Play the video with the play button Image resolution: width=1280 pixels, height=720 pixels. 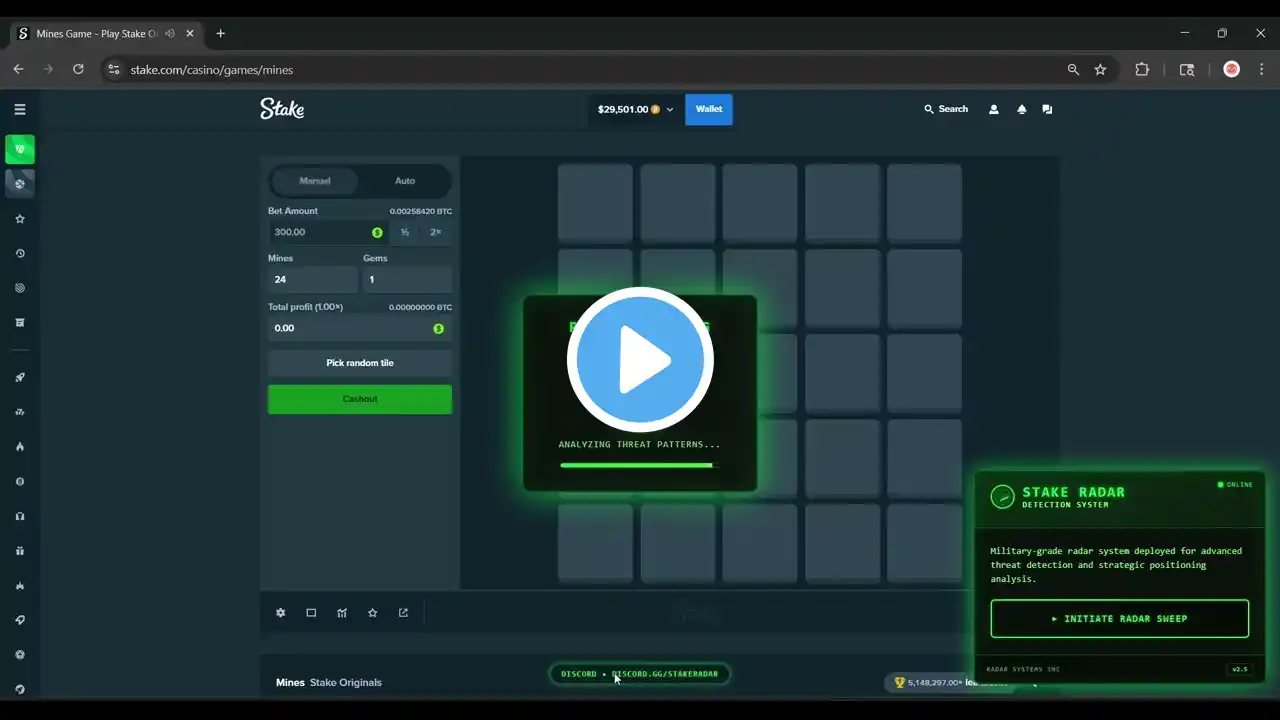(640, 360)
